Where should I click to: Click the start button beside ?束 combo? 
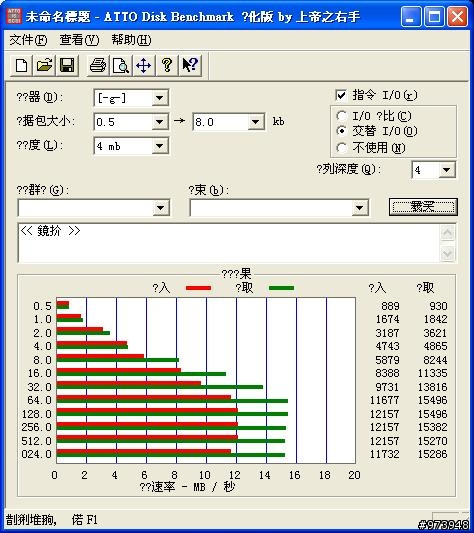(x=423, y=207)
